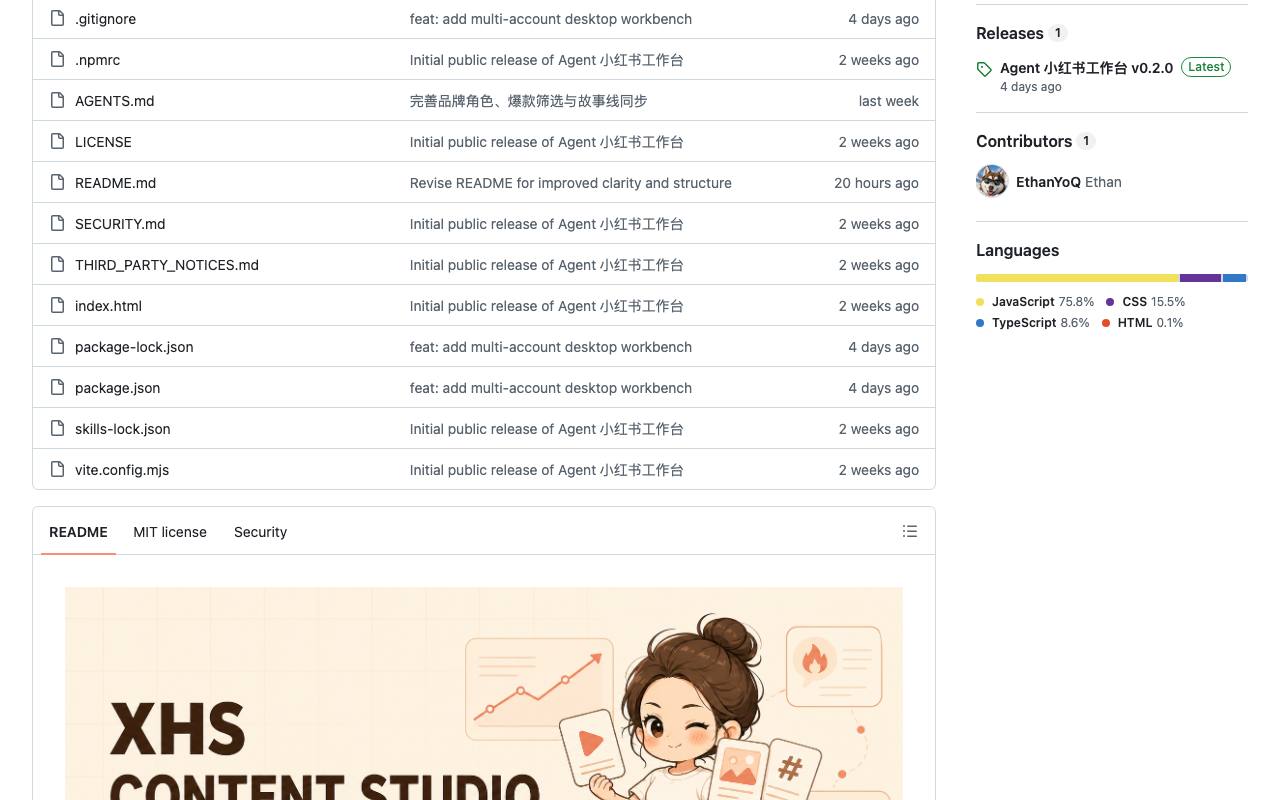Open the README outline list icon
1280x800 pixels.
(910, 531)
